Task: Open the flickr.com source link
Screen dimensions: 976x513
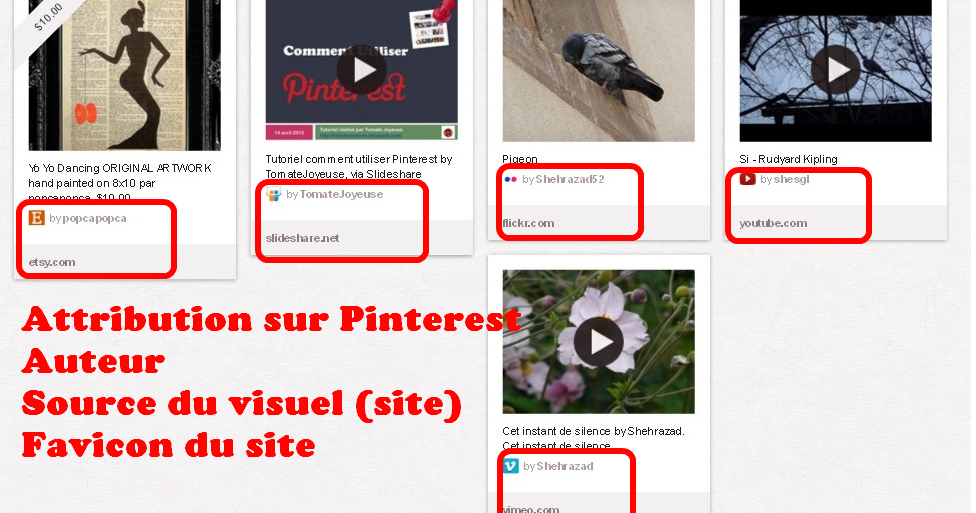Action: pyautogui.click(x=528, y=223)
